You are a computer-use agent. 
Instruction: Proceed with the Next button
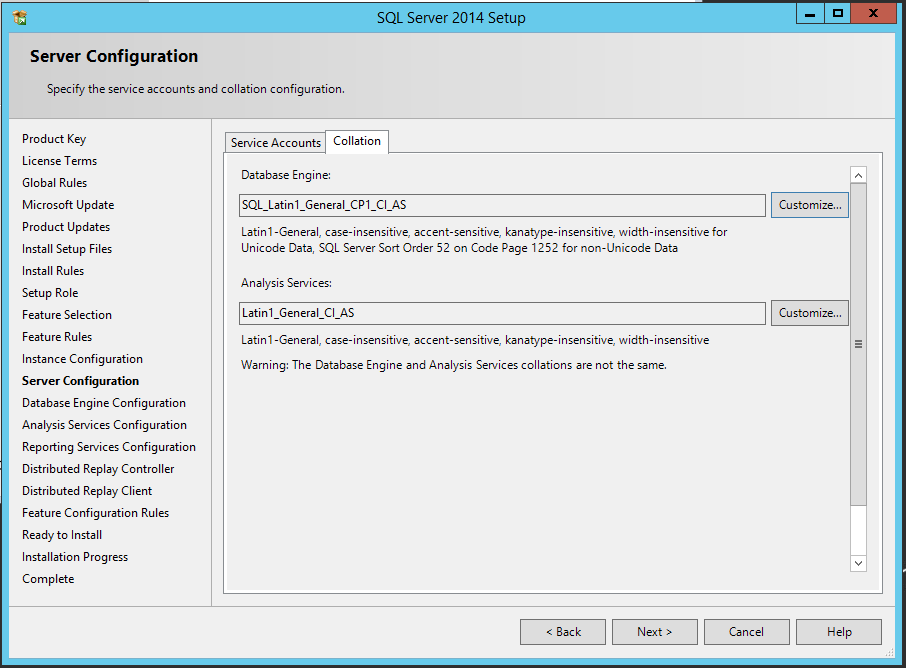pyautogui.click(x=655, y=632)
